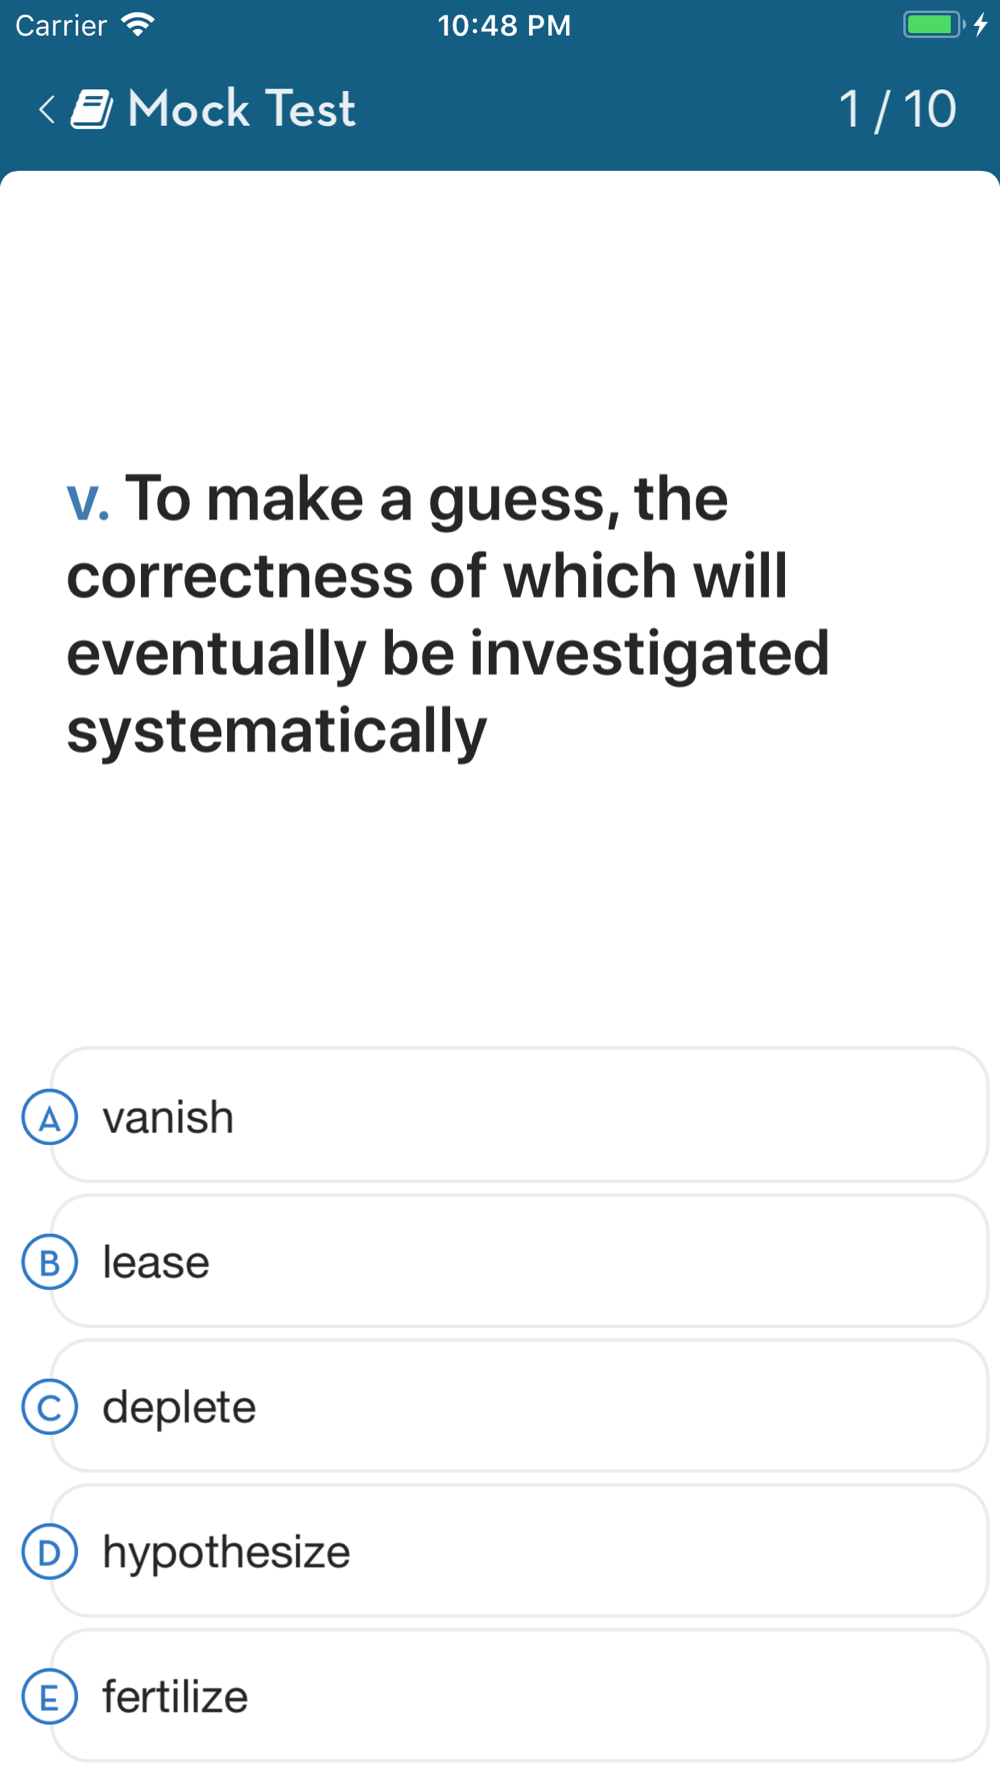This screenshot has width=1000, height=1778.
Task: Tap the Wi-Fi icon in status bar
Action: click(x=137, y=25)
